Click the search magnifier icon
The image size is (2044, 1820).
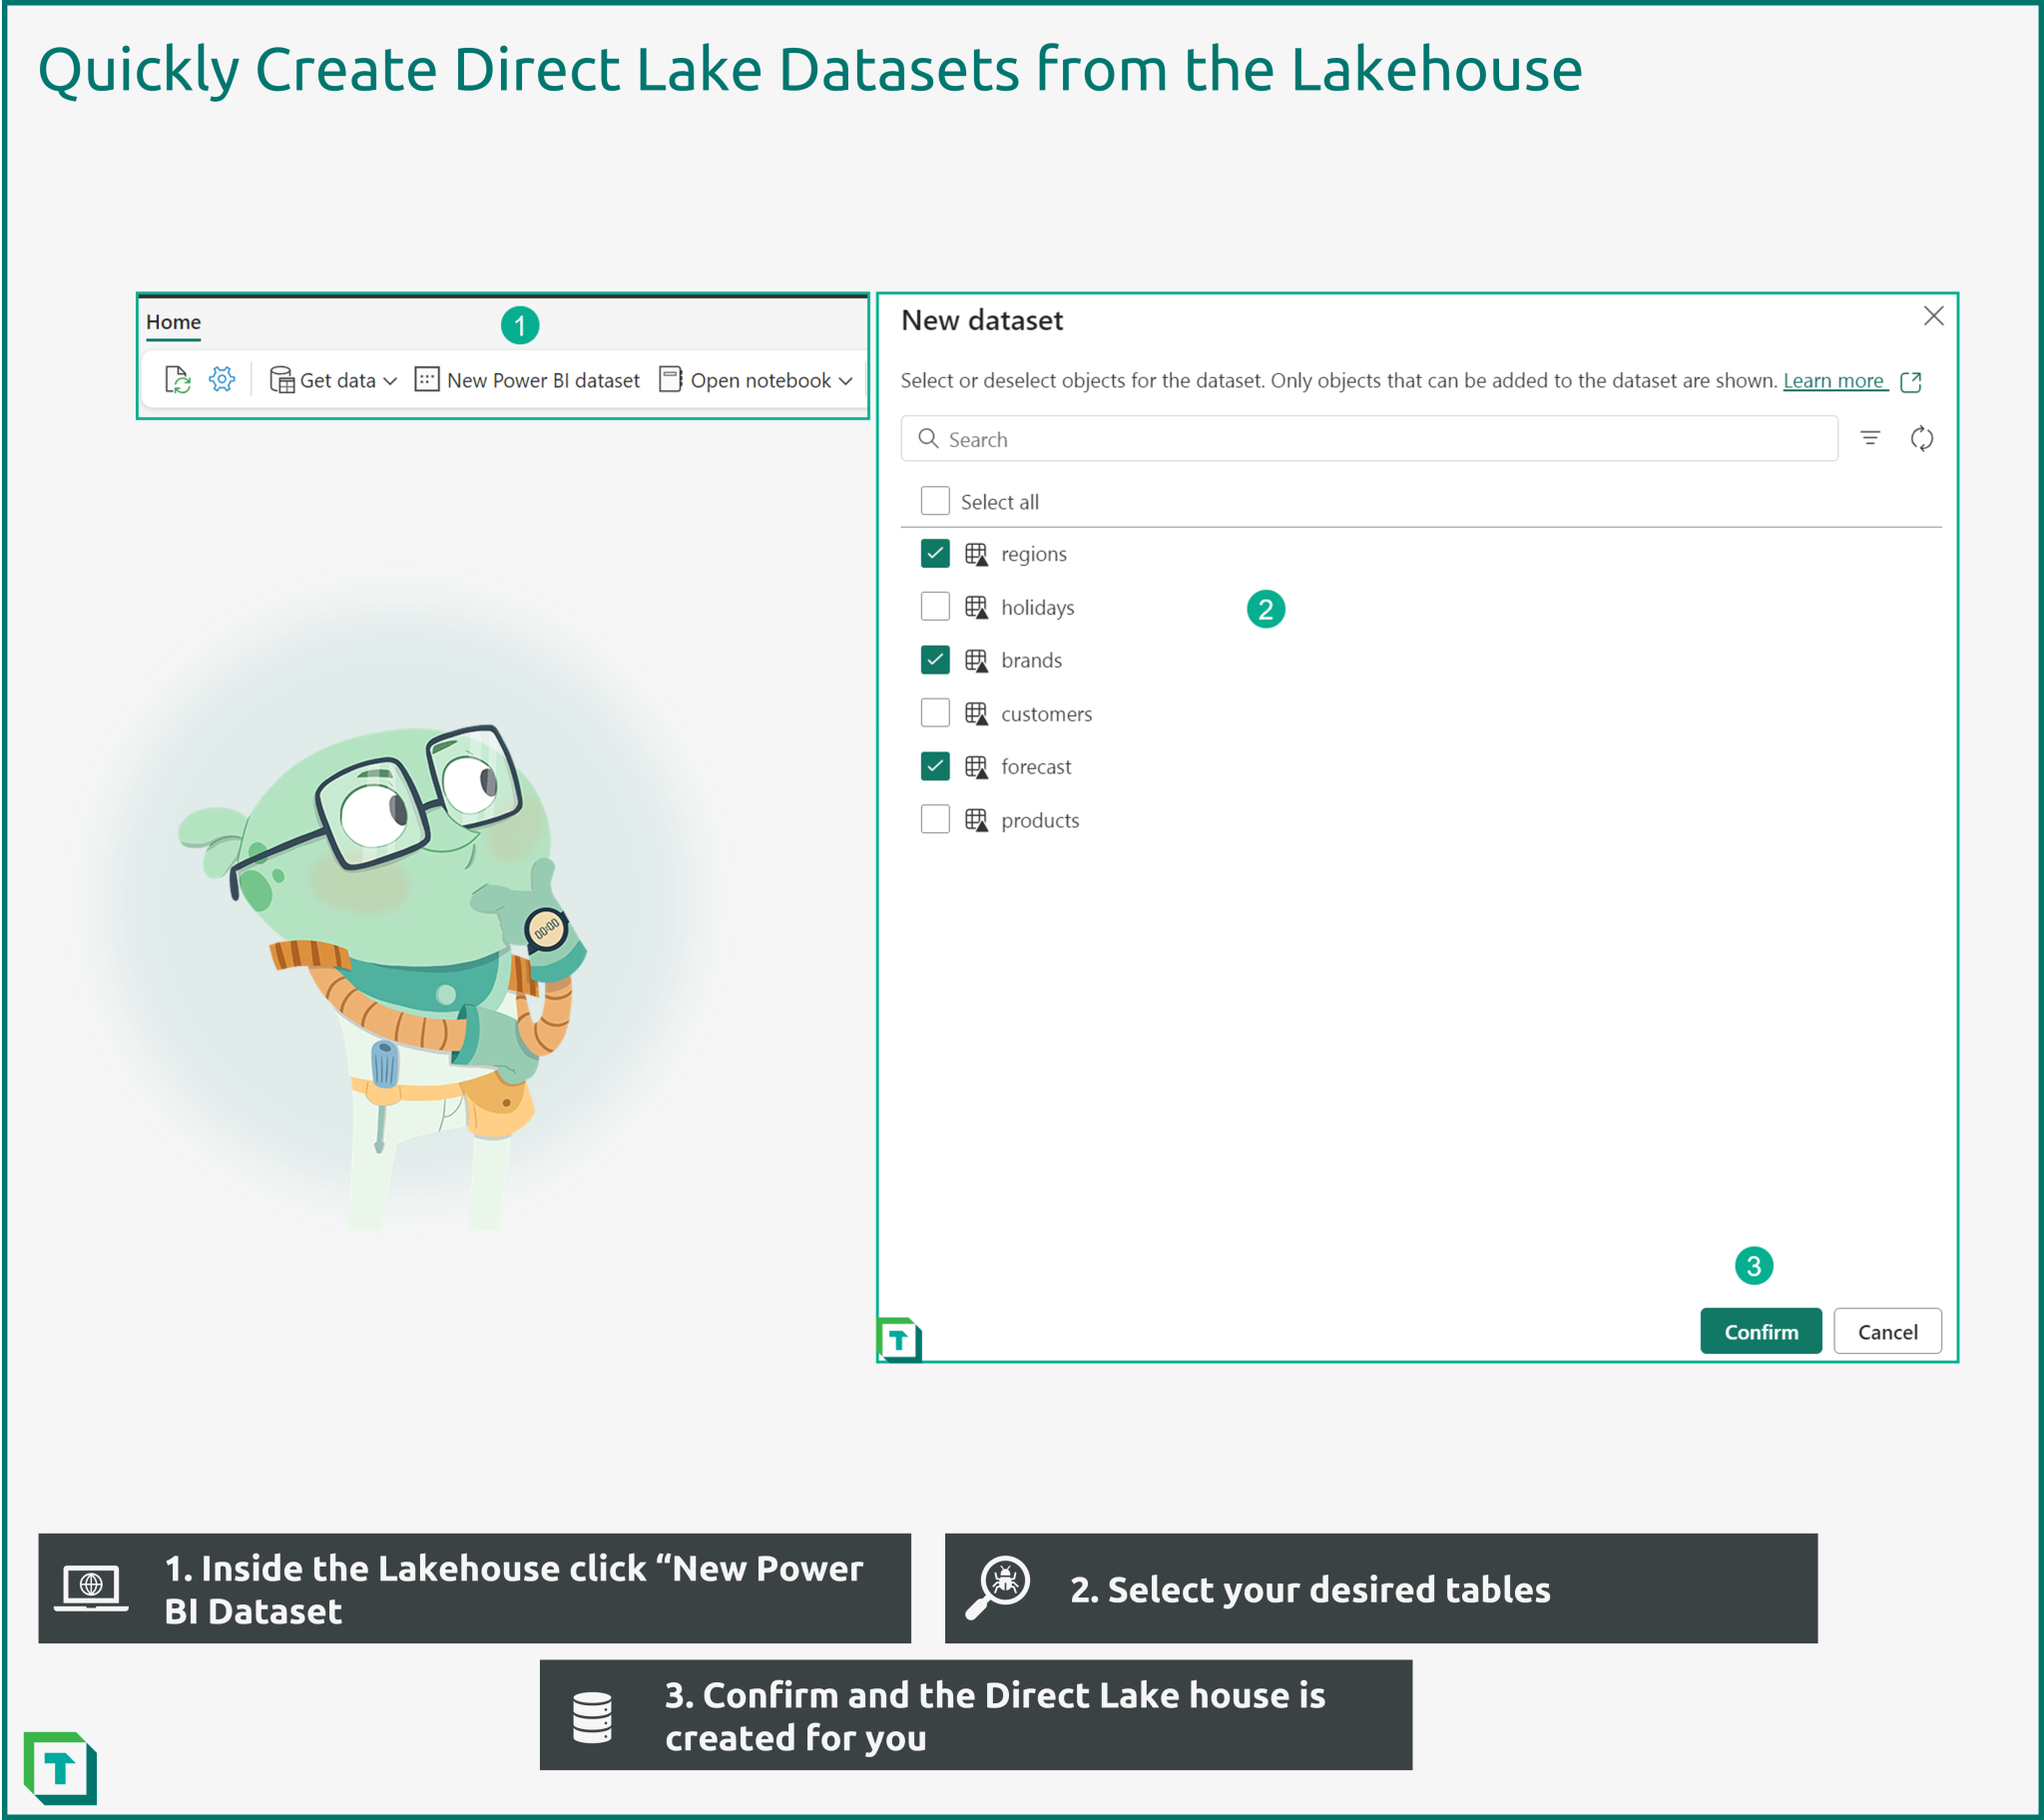click(x=928, y=439)
